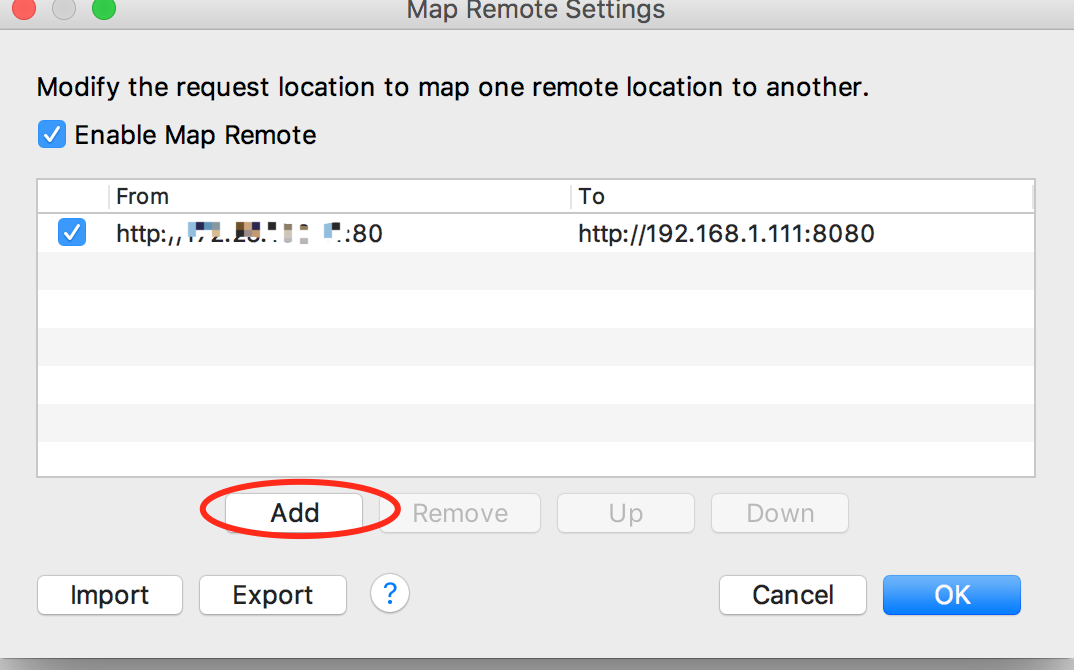Click the Map Remote Settings title bar text
1074x670 pixels.
coord(536,11)
